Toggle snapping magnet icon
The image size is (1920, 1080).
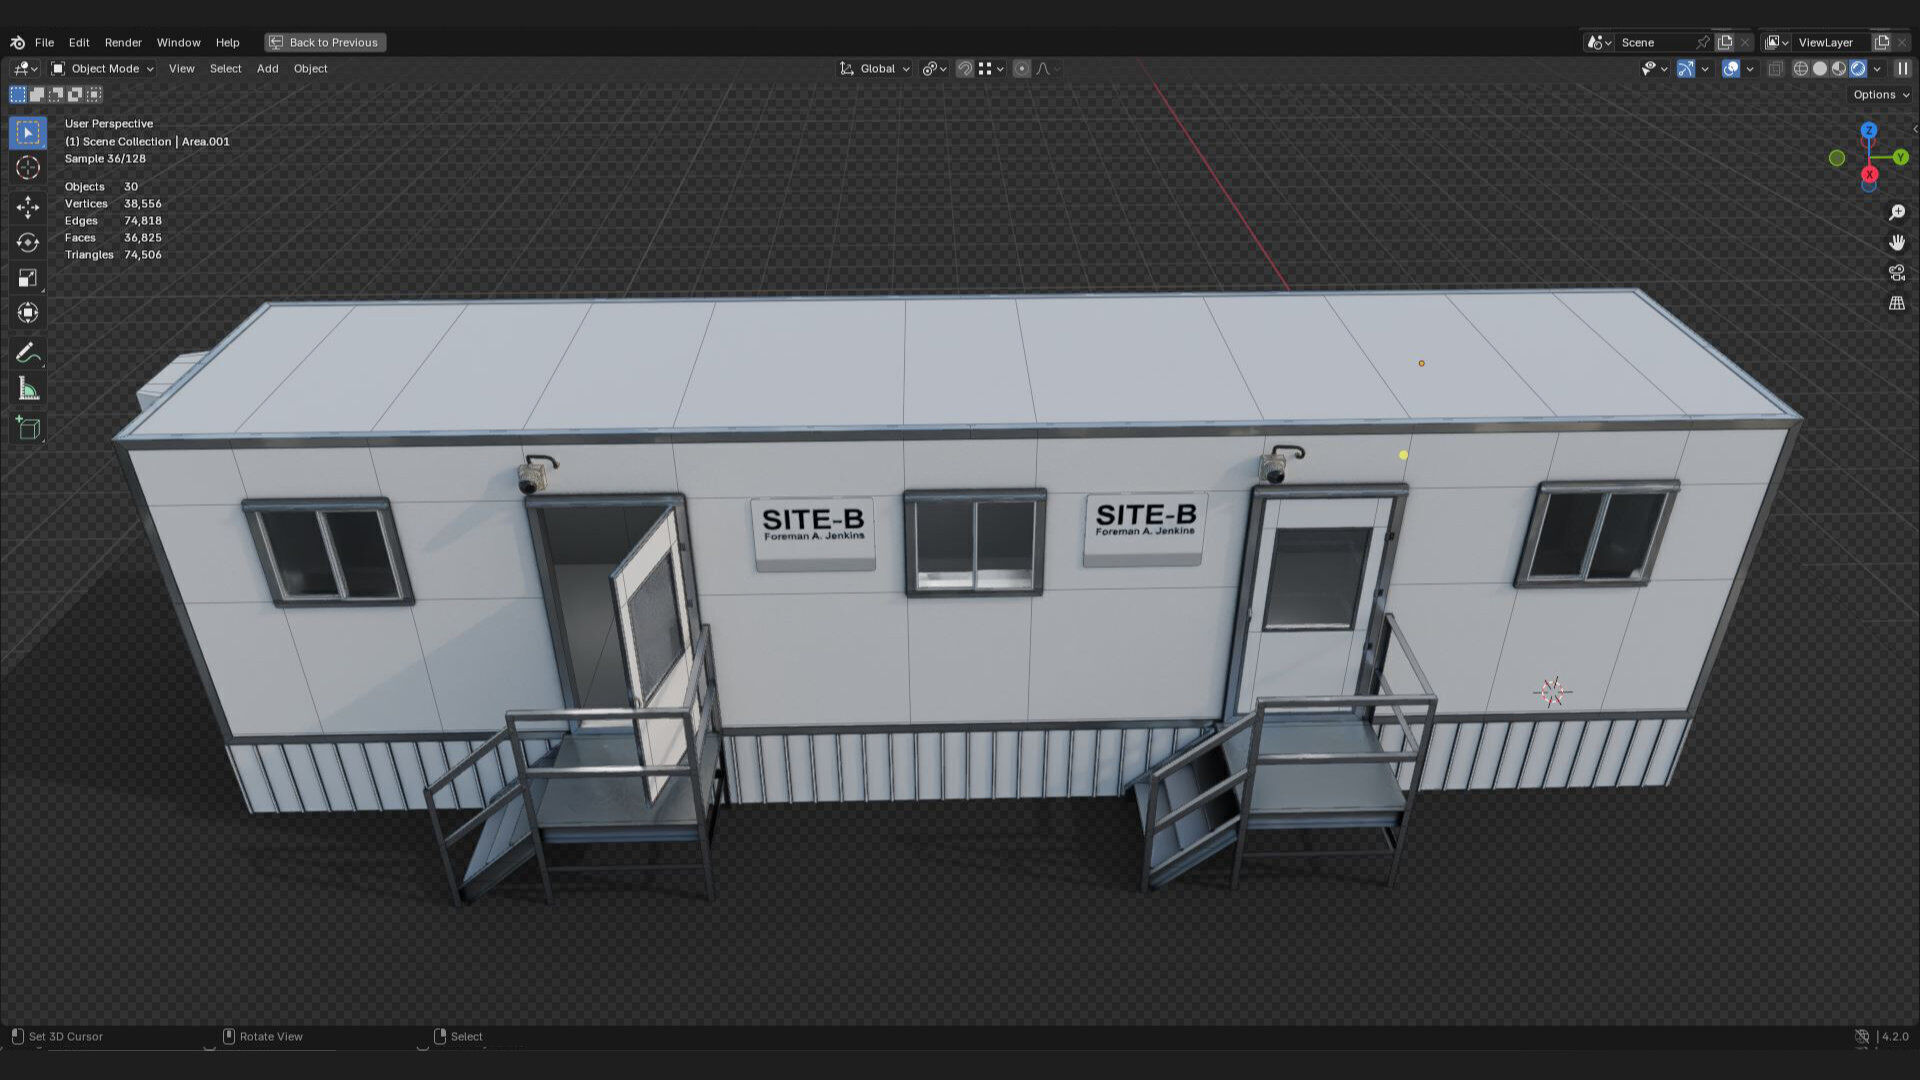pos(964,69)
